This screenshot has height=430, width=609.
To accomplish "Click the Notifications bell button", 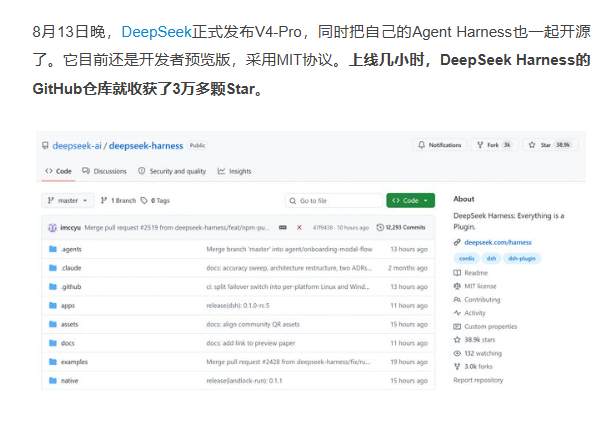I will [x=440, y=145].
